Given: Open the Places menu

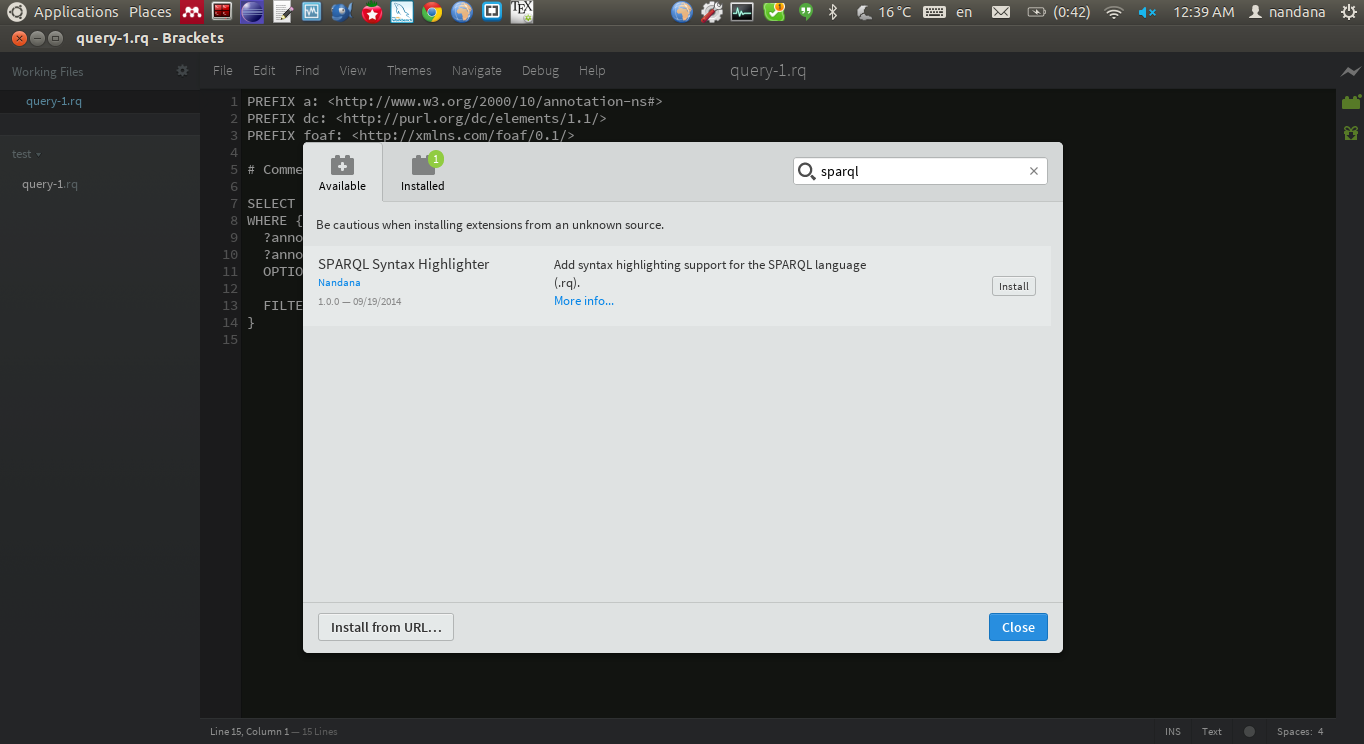Looking at the screenshot, I should tap(150, 12).
